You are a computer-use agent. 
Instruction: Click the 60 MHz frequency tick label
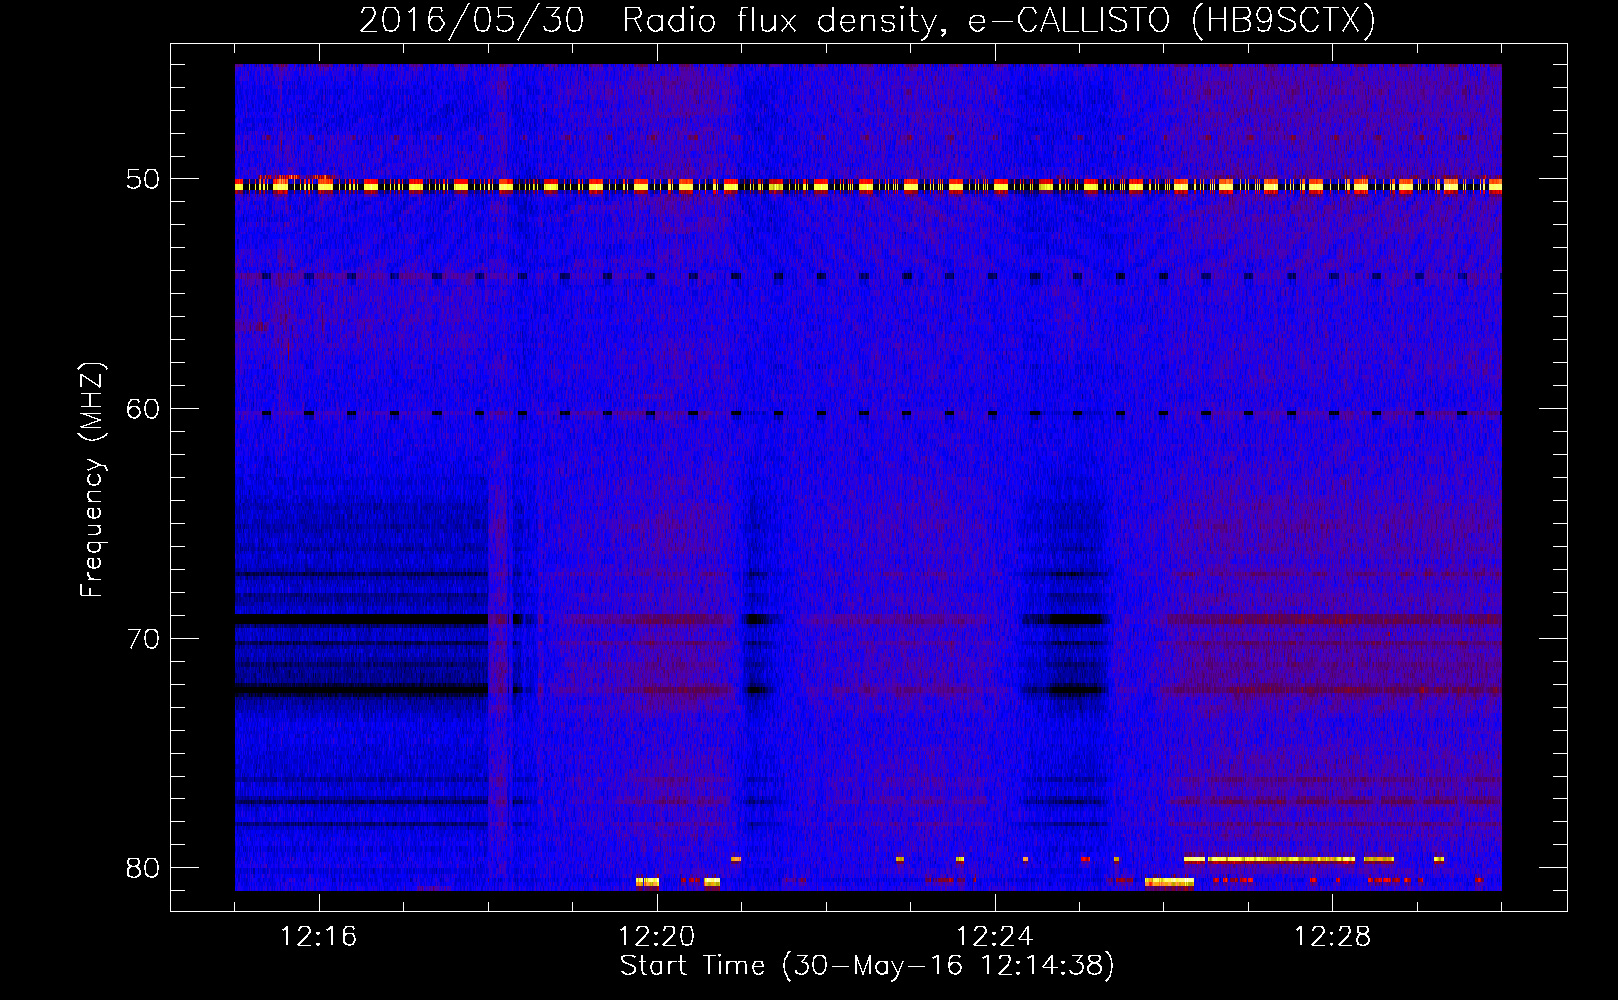tap(142, 409)
